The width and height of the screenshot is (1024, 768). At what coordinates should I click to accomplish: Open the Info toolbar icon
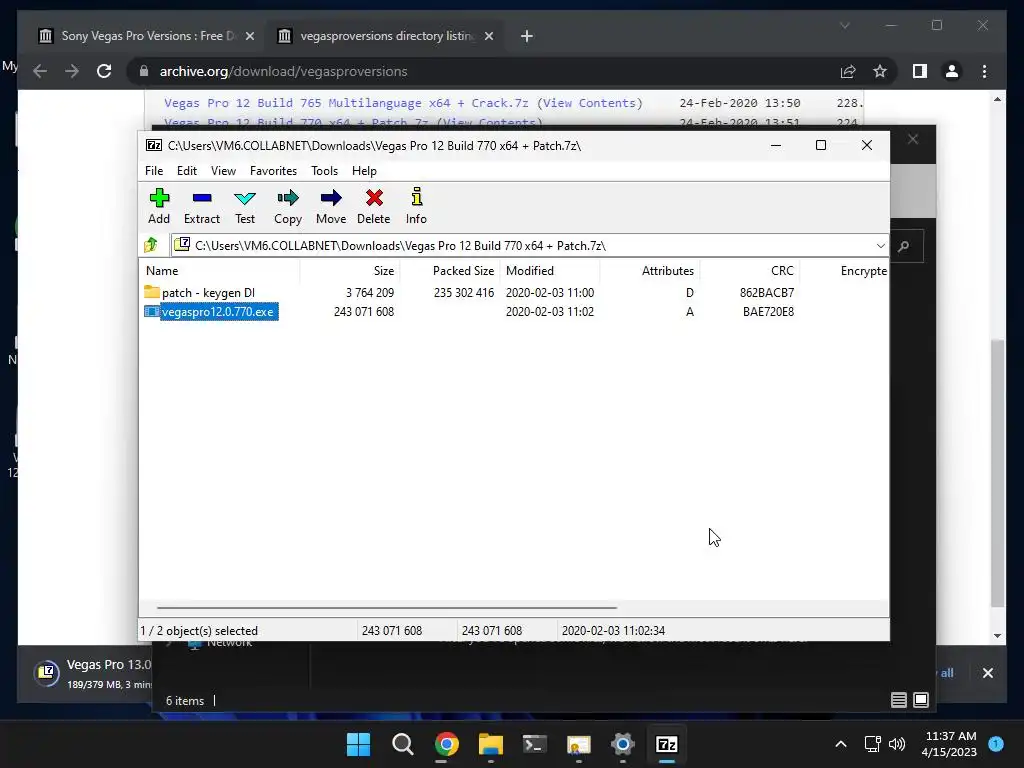tap(416, 206)
